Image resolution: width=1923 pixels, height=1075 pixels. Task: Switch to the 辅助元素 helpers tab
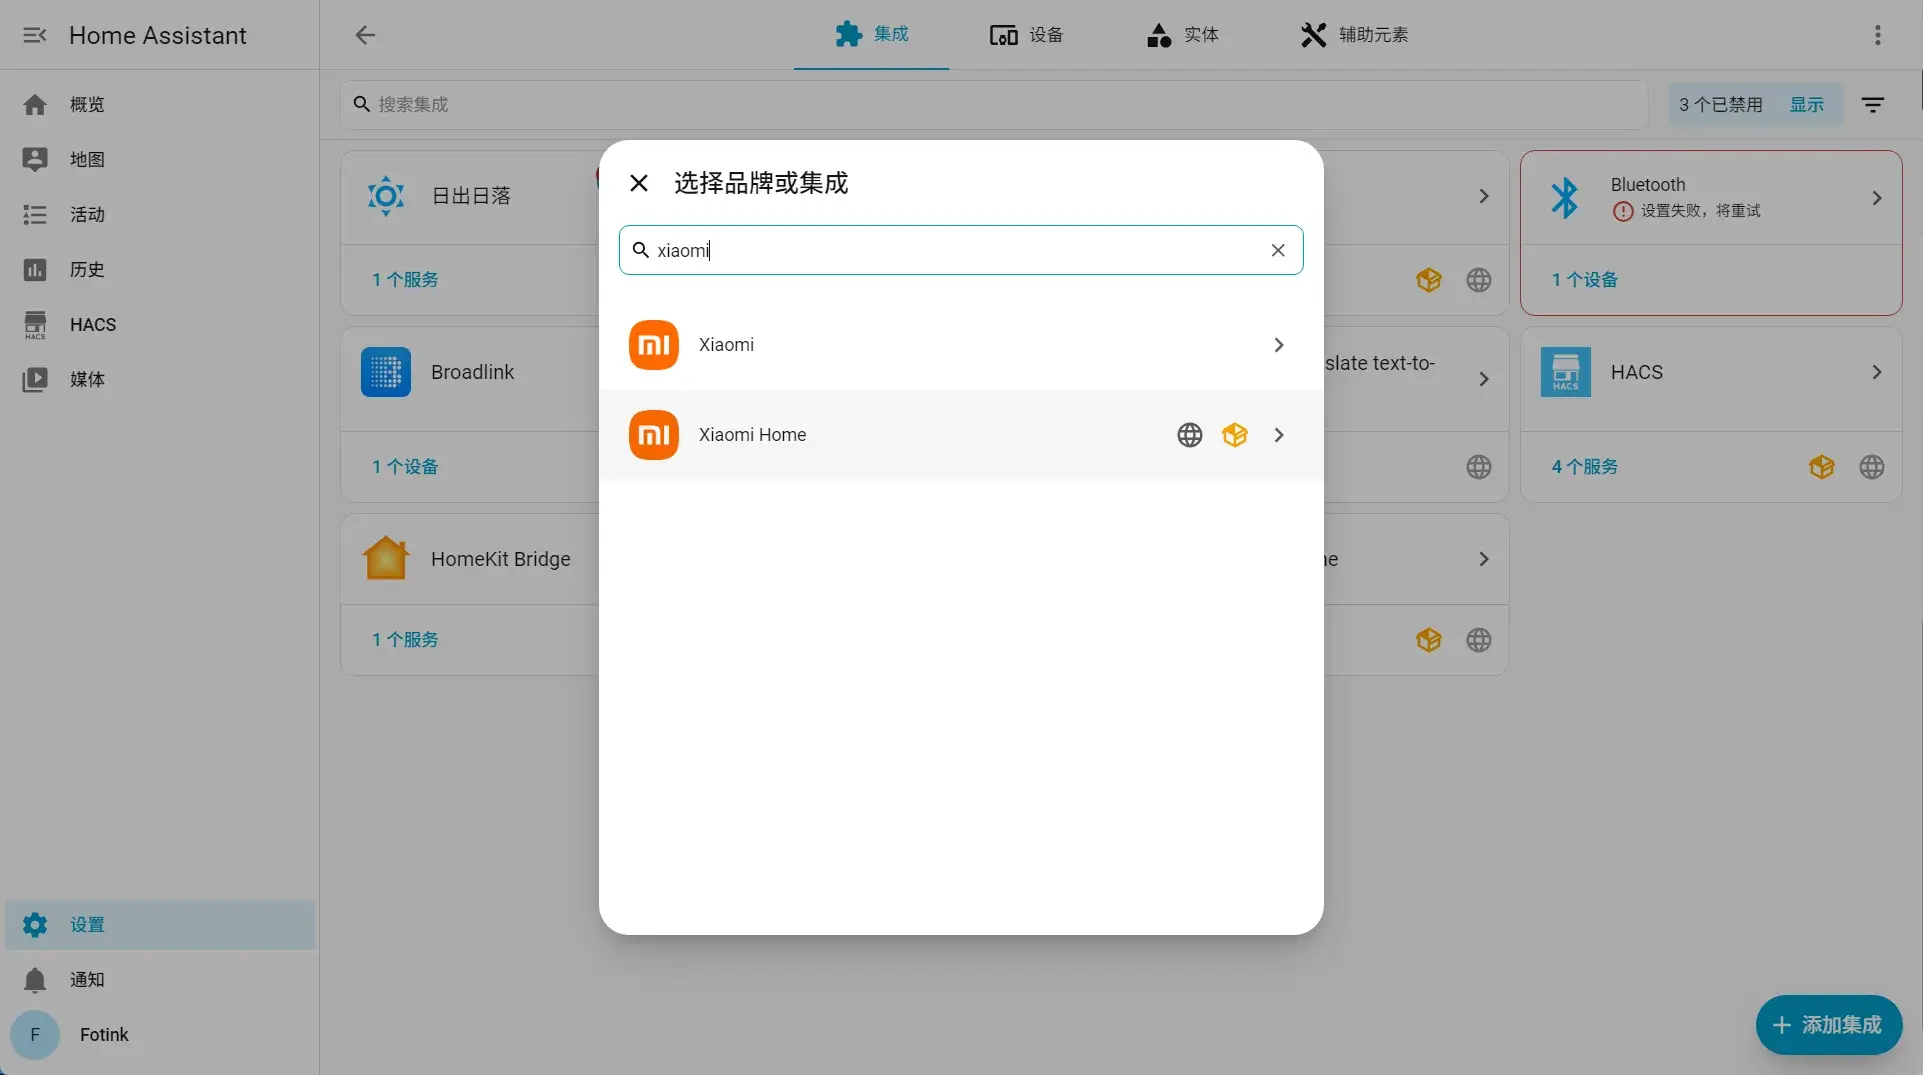click(x=1354, y=35)
